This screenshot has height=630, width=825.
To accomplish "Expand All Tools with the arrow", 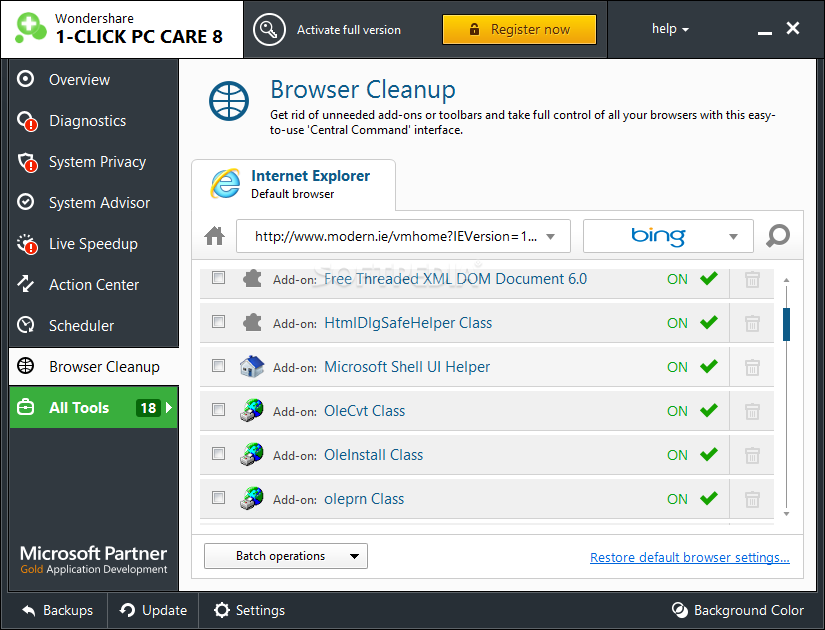I will pos(169,407).
